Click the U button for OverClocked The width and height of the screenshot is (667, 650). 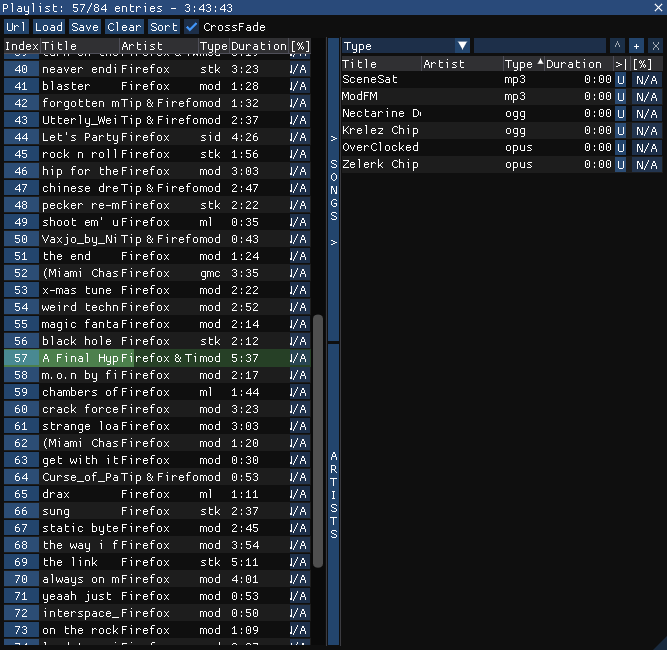click(621, 148)
